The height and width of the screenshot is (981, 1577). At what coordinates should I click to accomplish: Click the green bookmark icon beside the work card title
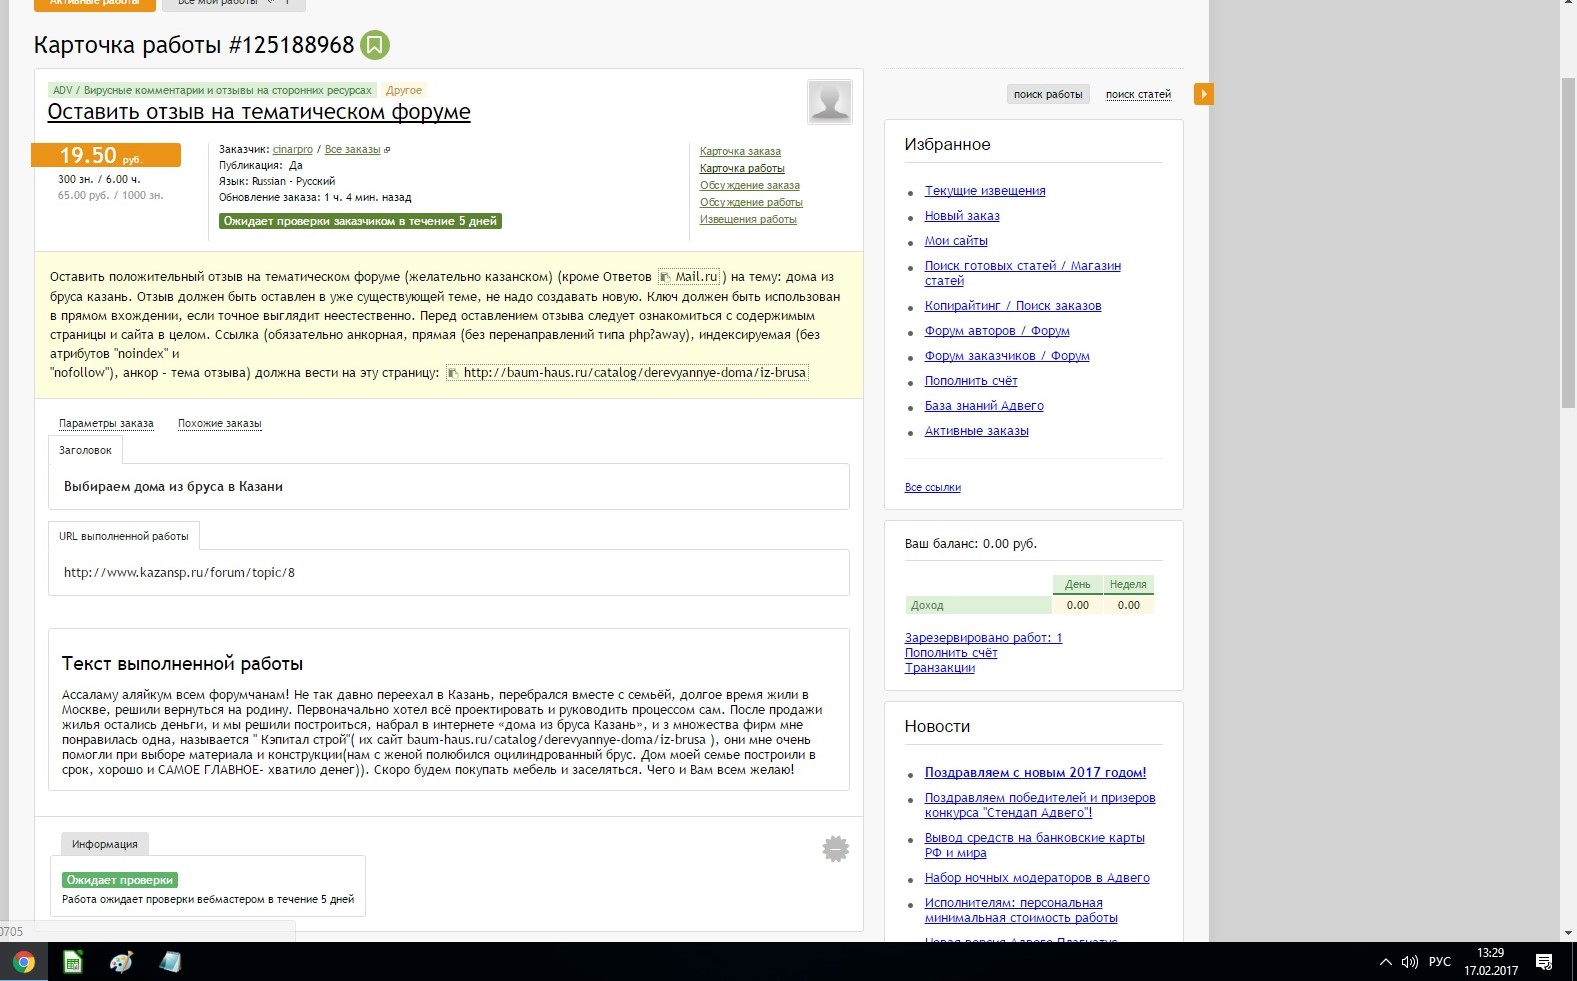tap(375, 45)
